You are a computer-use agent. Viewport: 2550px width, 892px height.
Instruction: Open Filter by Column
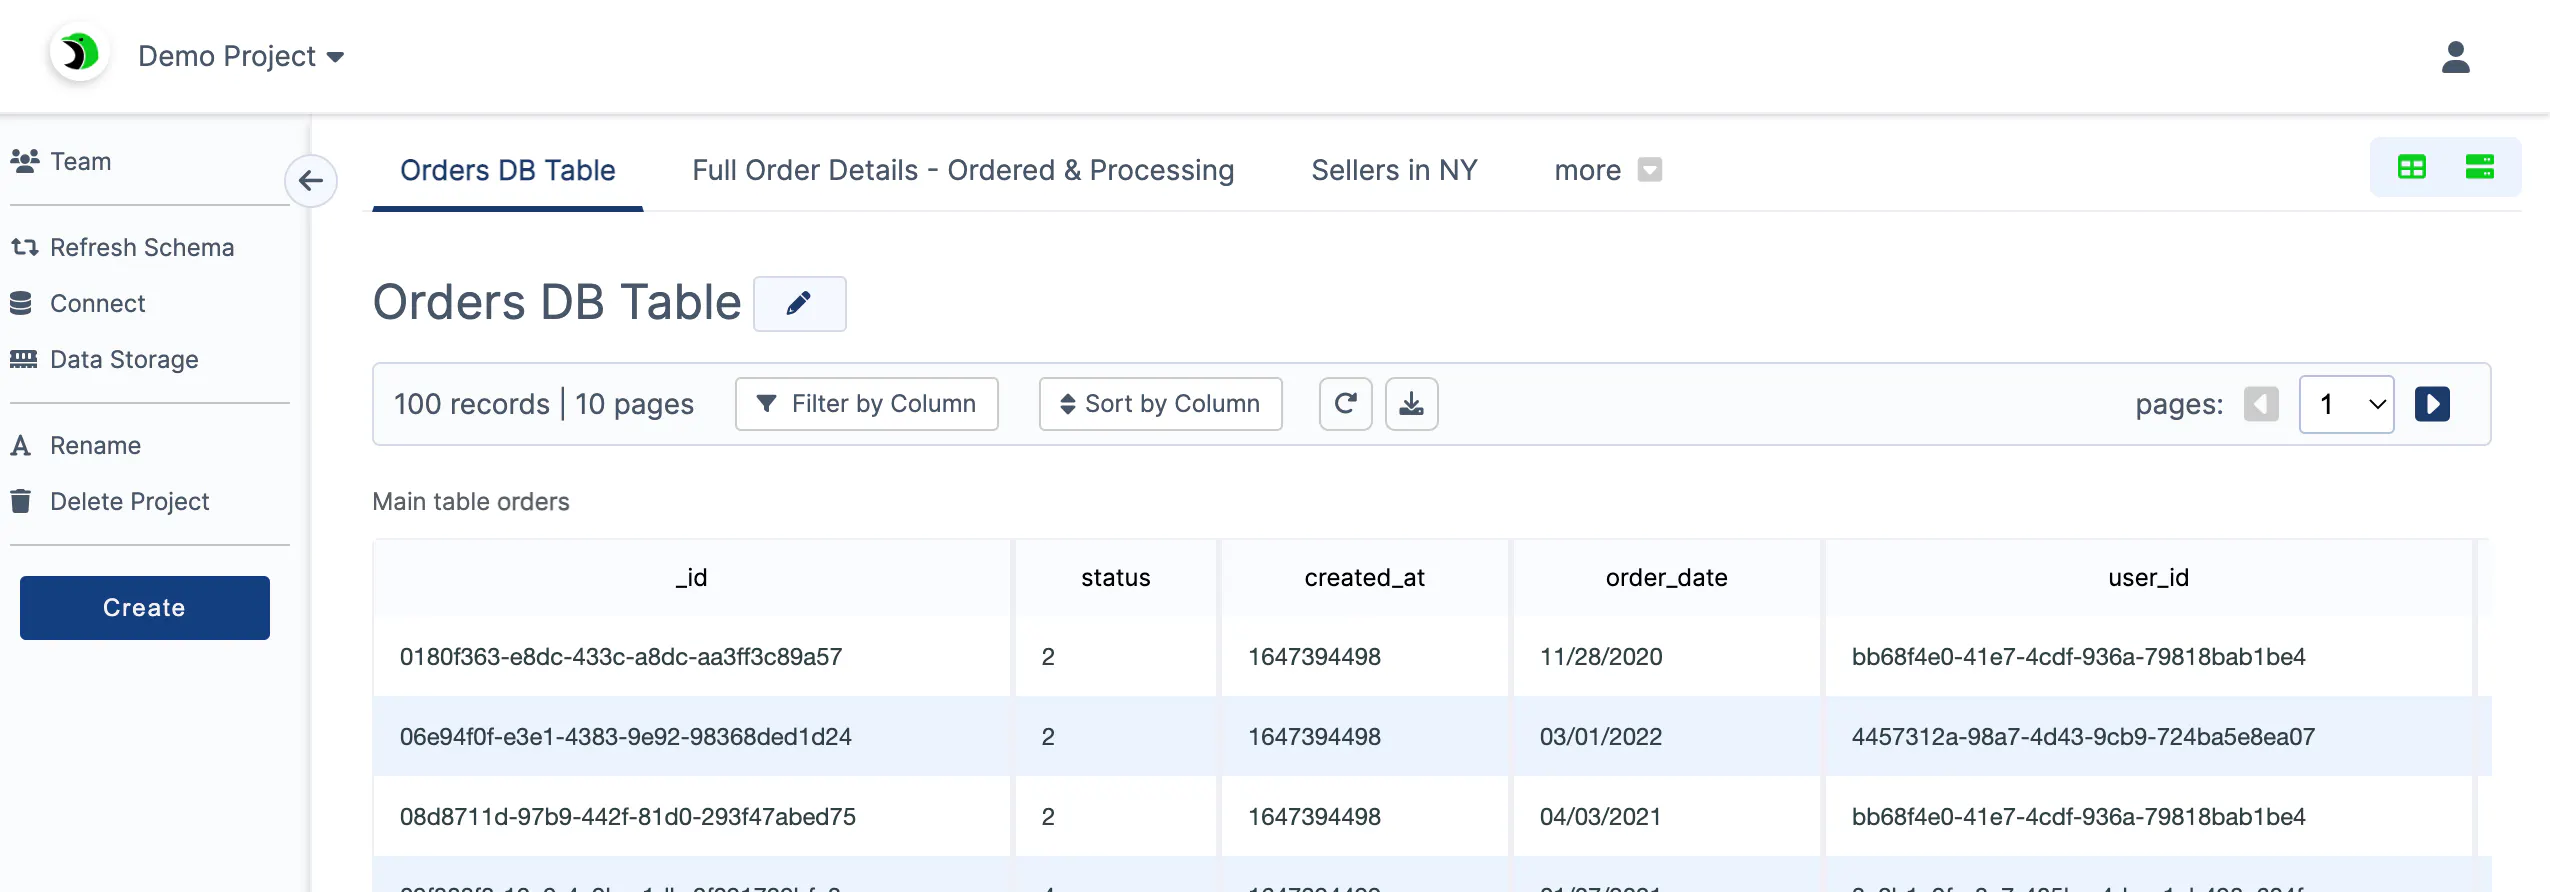point(866,404)
